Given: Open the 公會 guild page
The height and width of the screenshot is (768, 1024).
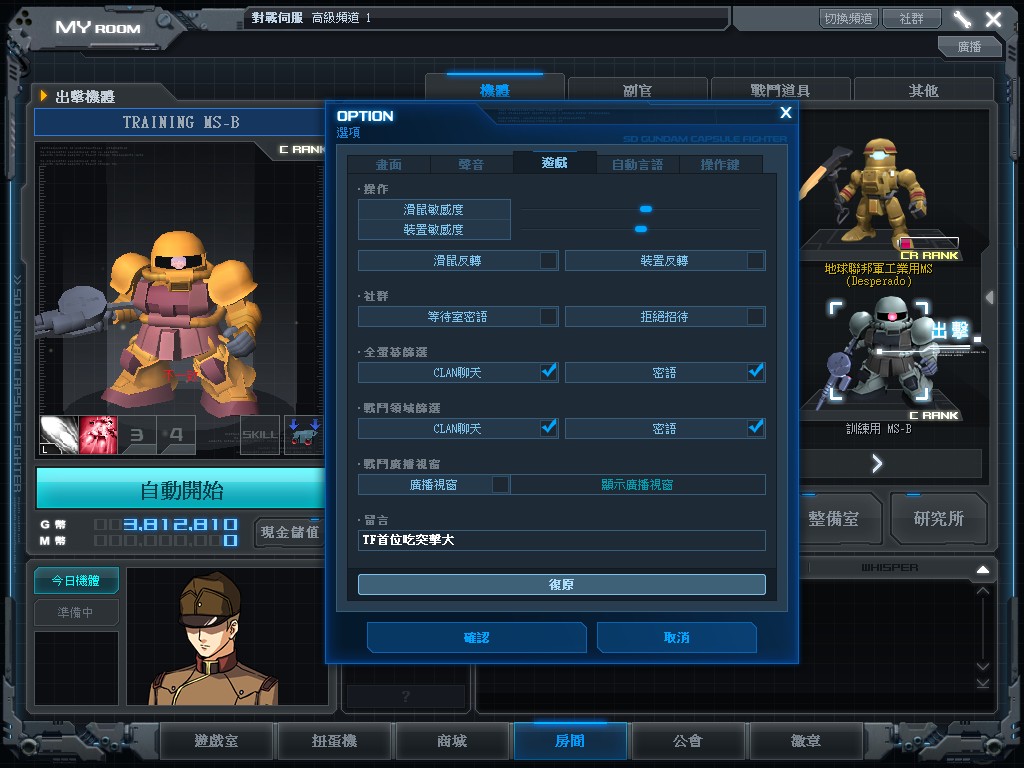Looking at the screenshot, I should click(x=688, y=741).
